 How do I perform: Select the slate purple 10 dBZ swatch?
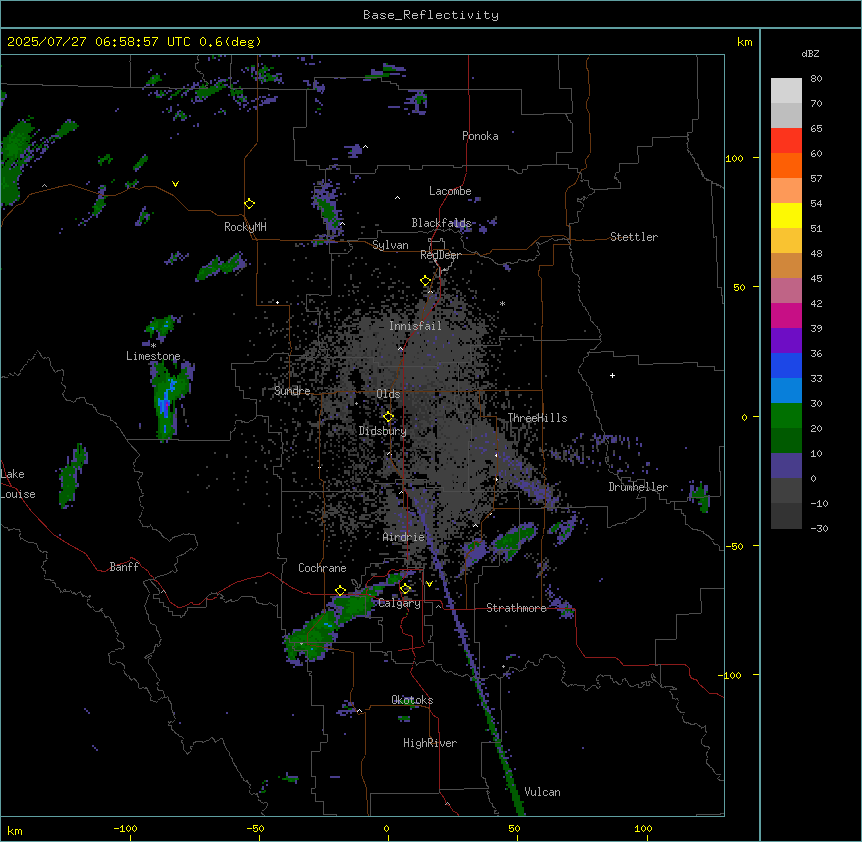[786, 466]
